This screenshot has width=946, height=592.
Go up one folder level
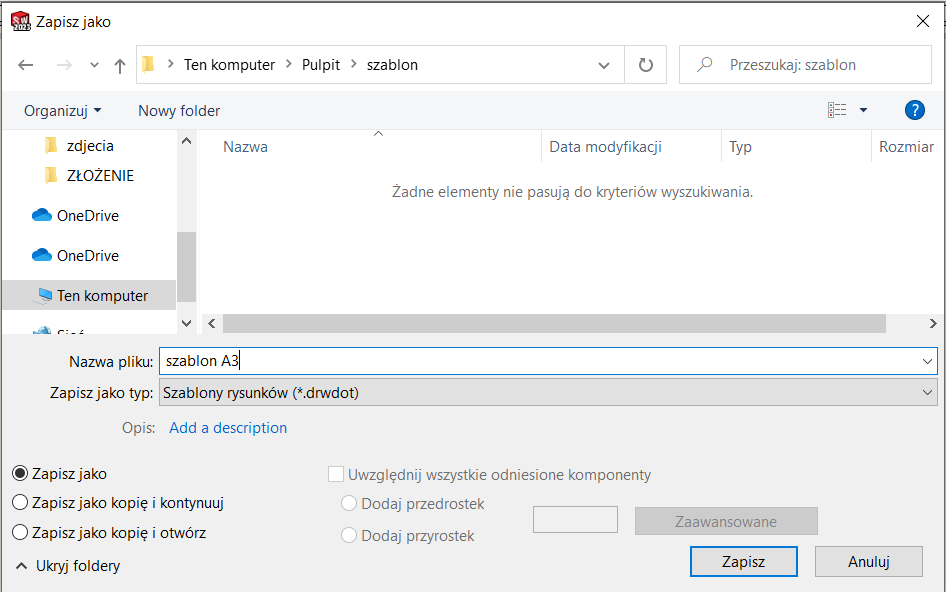pos(120,65)
